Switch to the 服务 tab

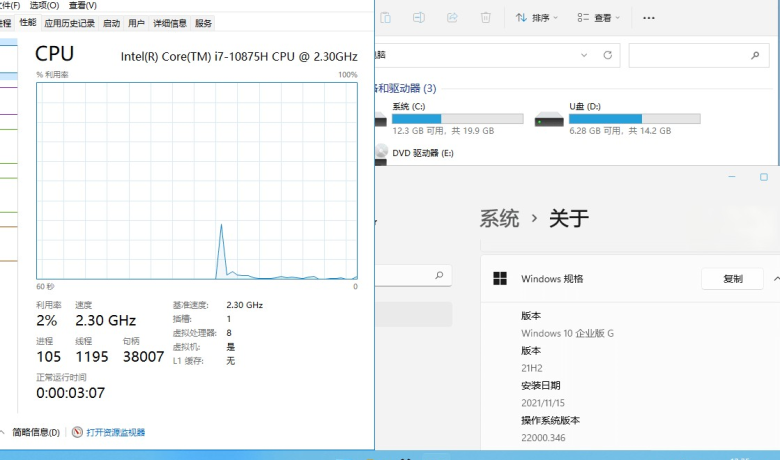point(203,23)
